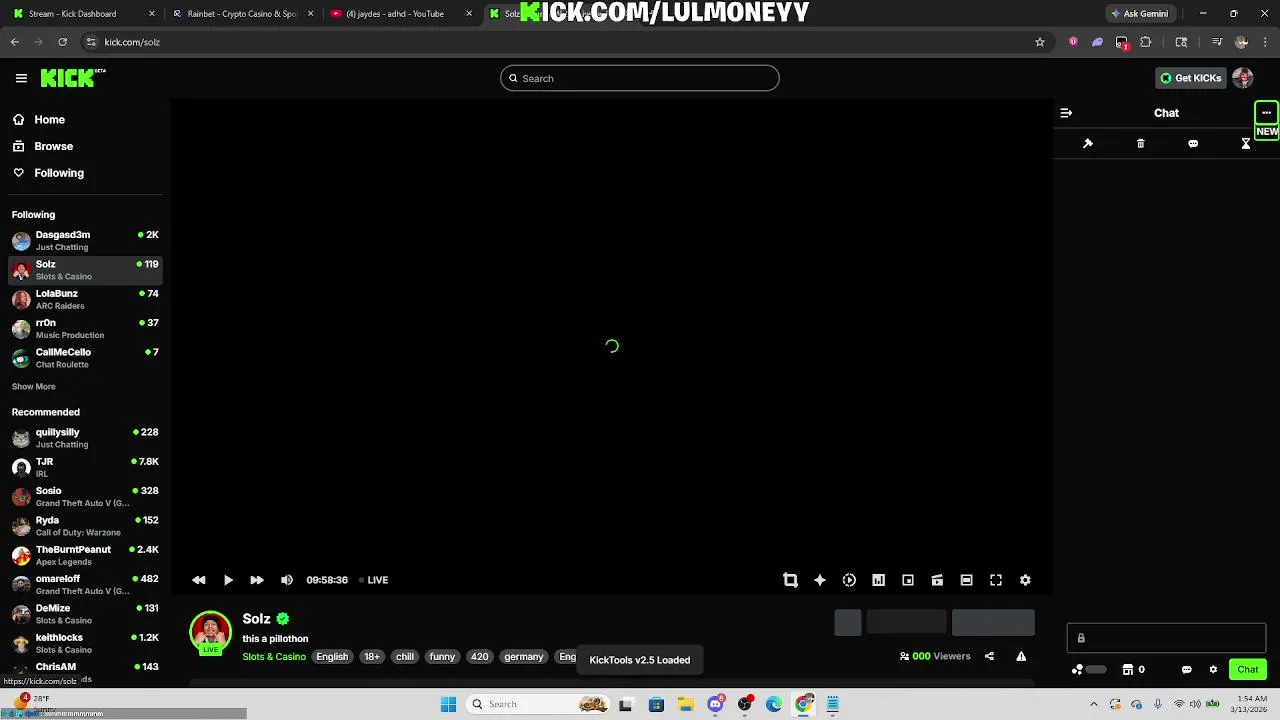The width and height of the screenshot is (1280, 720).
Task: Open chat settings gear near Chat button
Action: pos(1213,670)
